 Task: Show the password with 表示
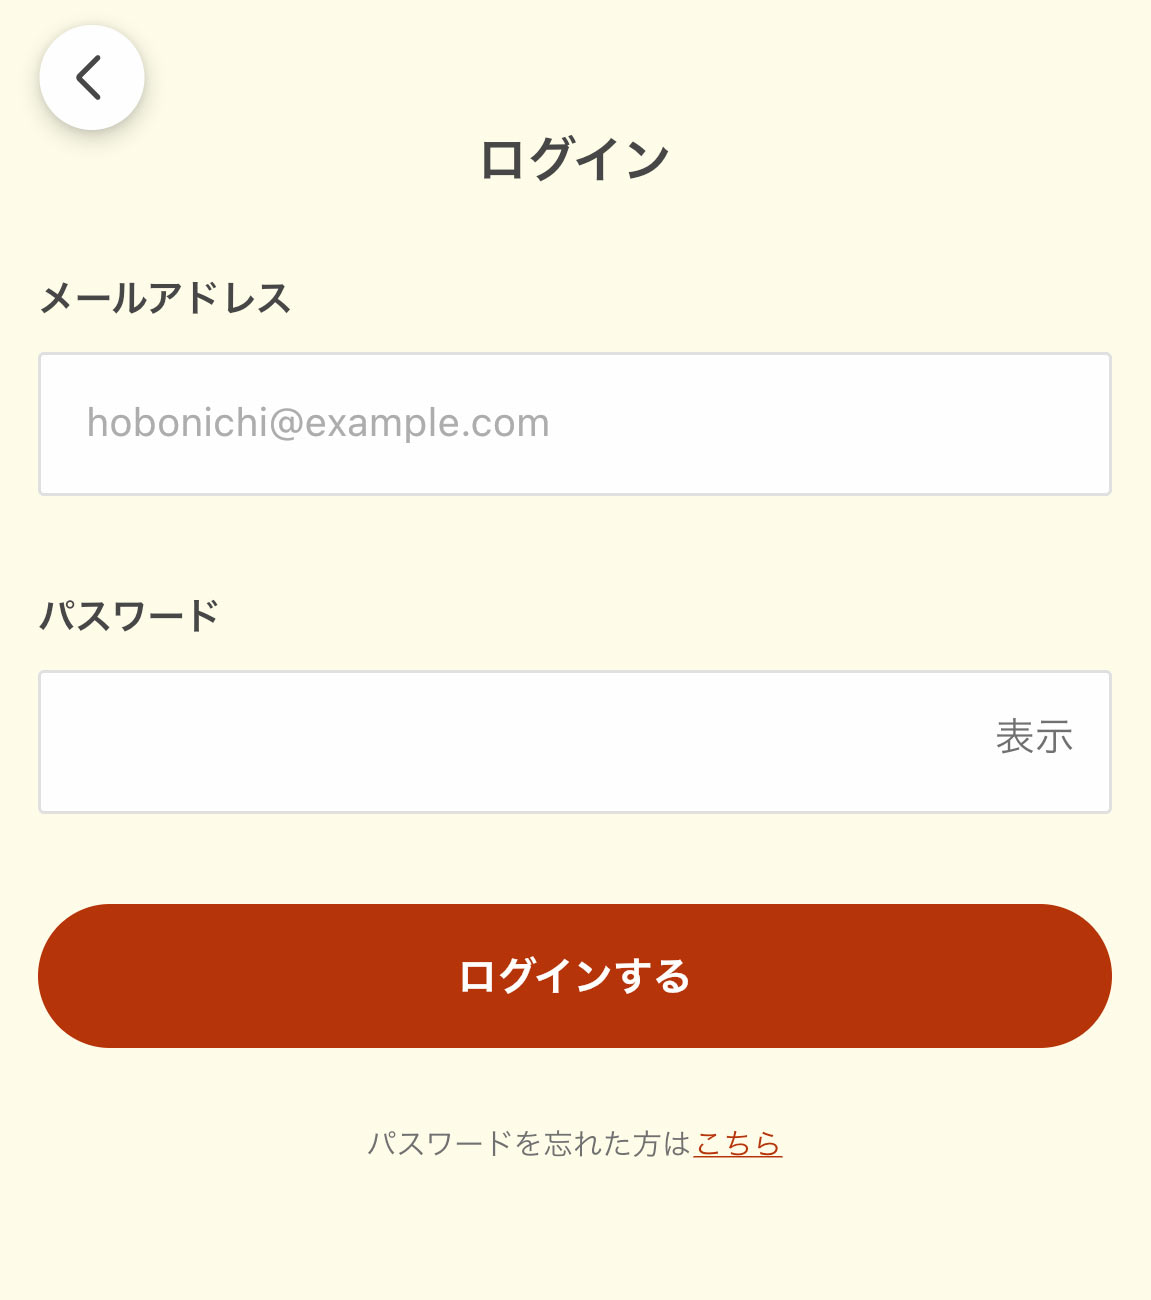point(1034,738)
